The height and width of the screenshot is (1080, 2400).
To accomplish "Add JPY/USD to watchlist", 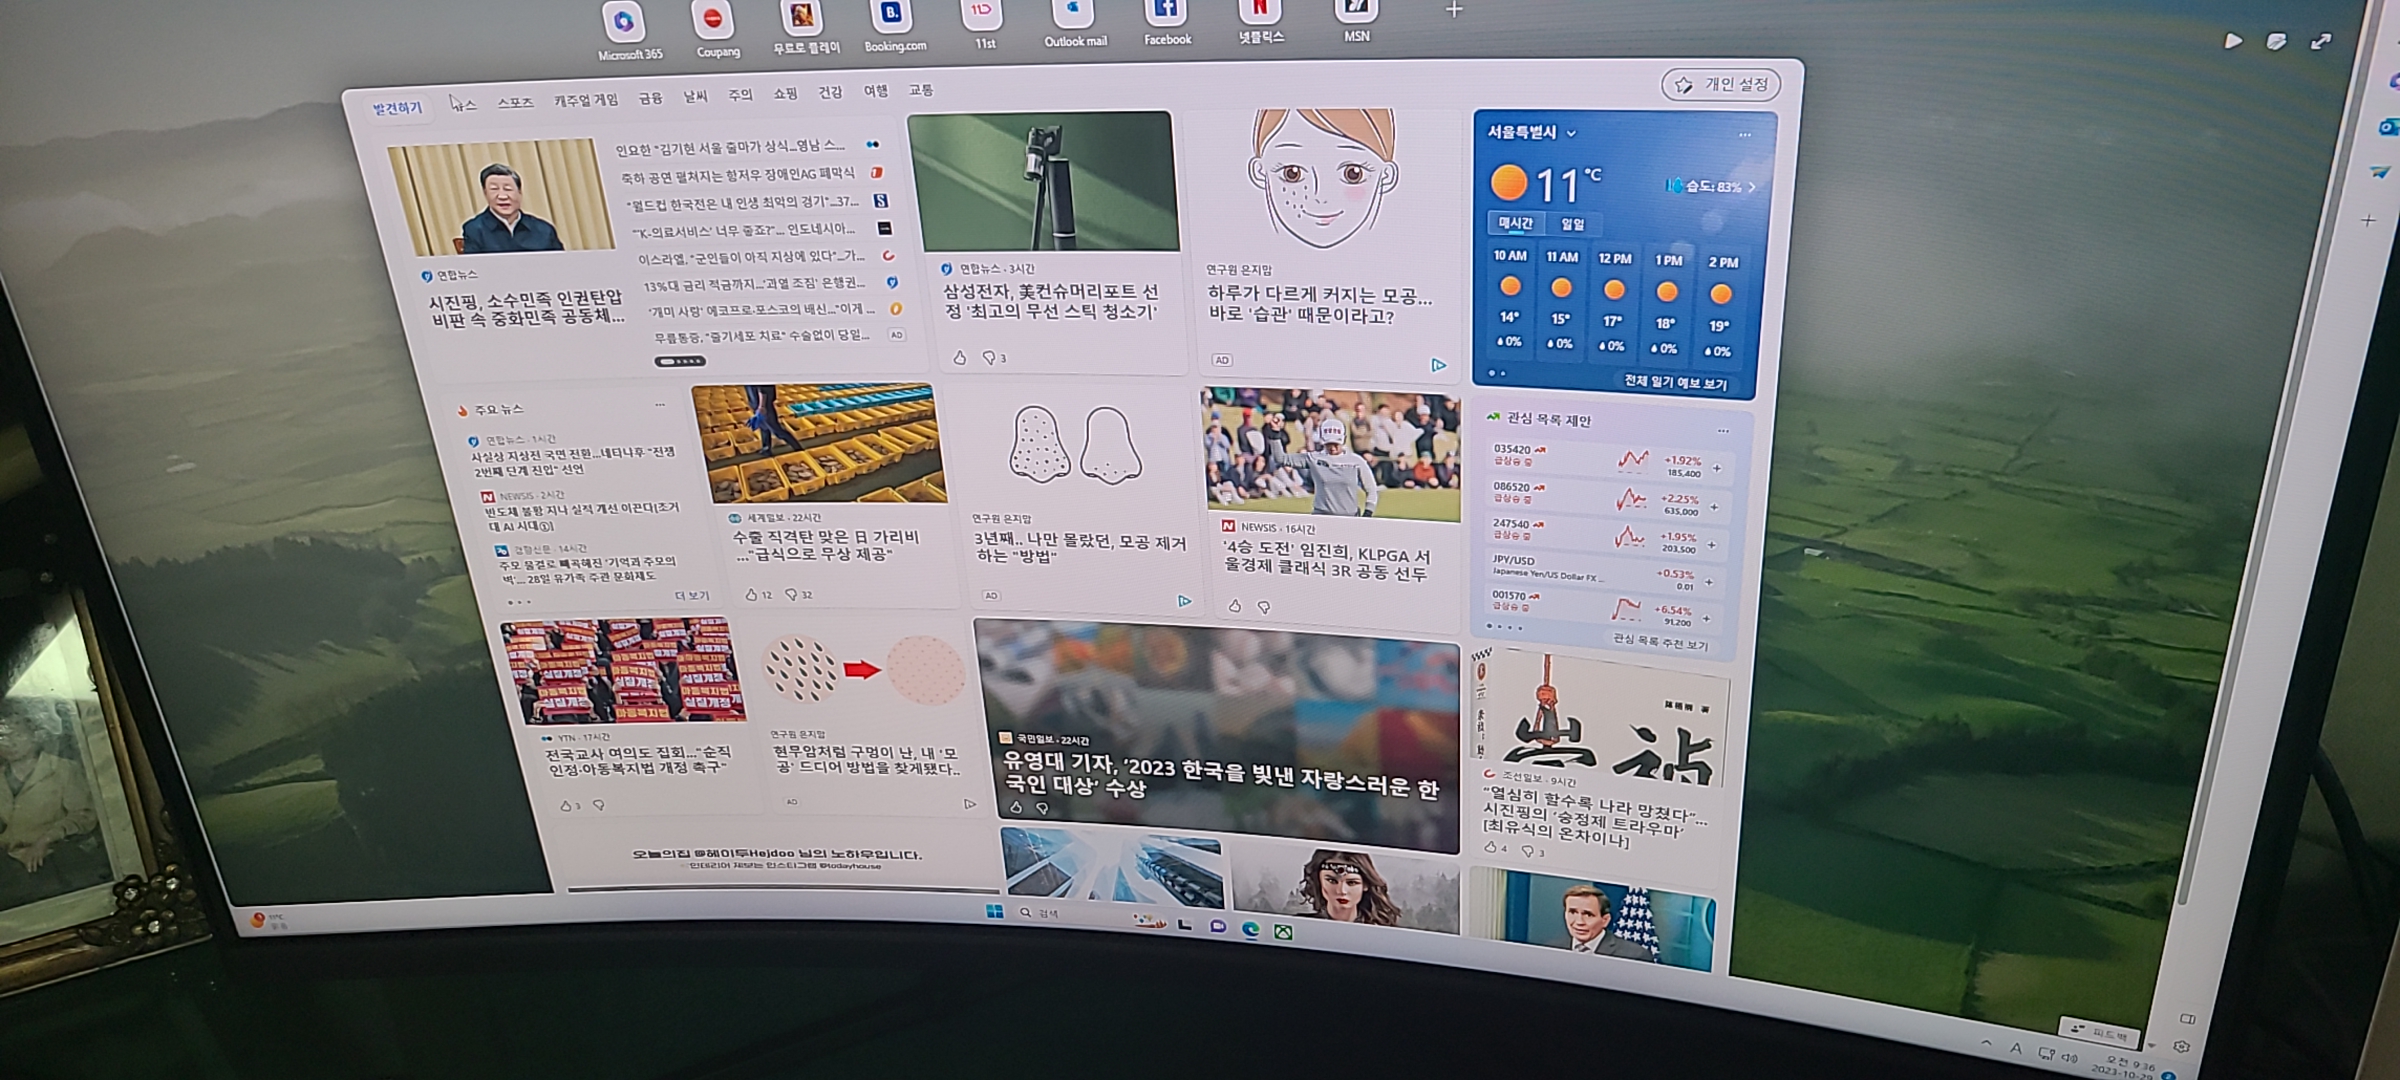I will [x=1708, y=581].
